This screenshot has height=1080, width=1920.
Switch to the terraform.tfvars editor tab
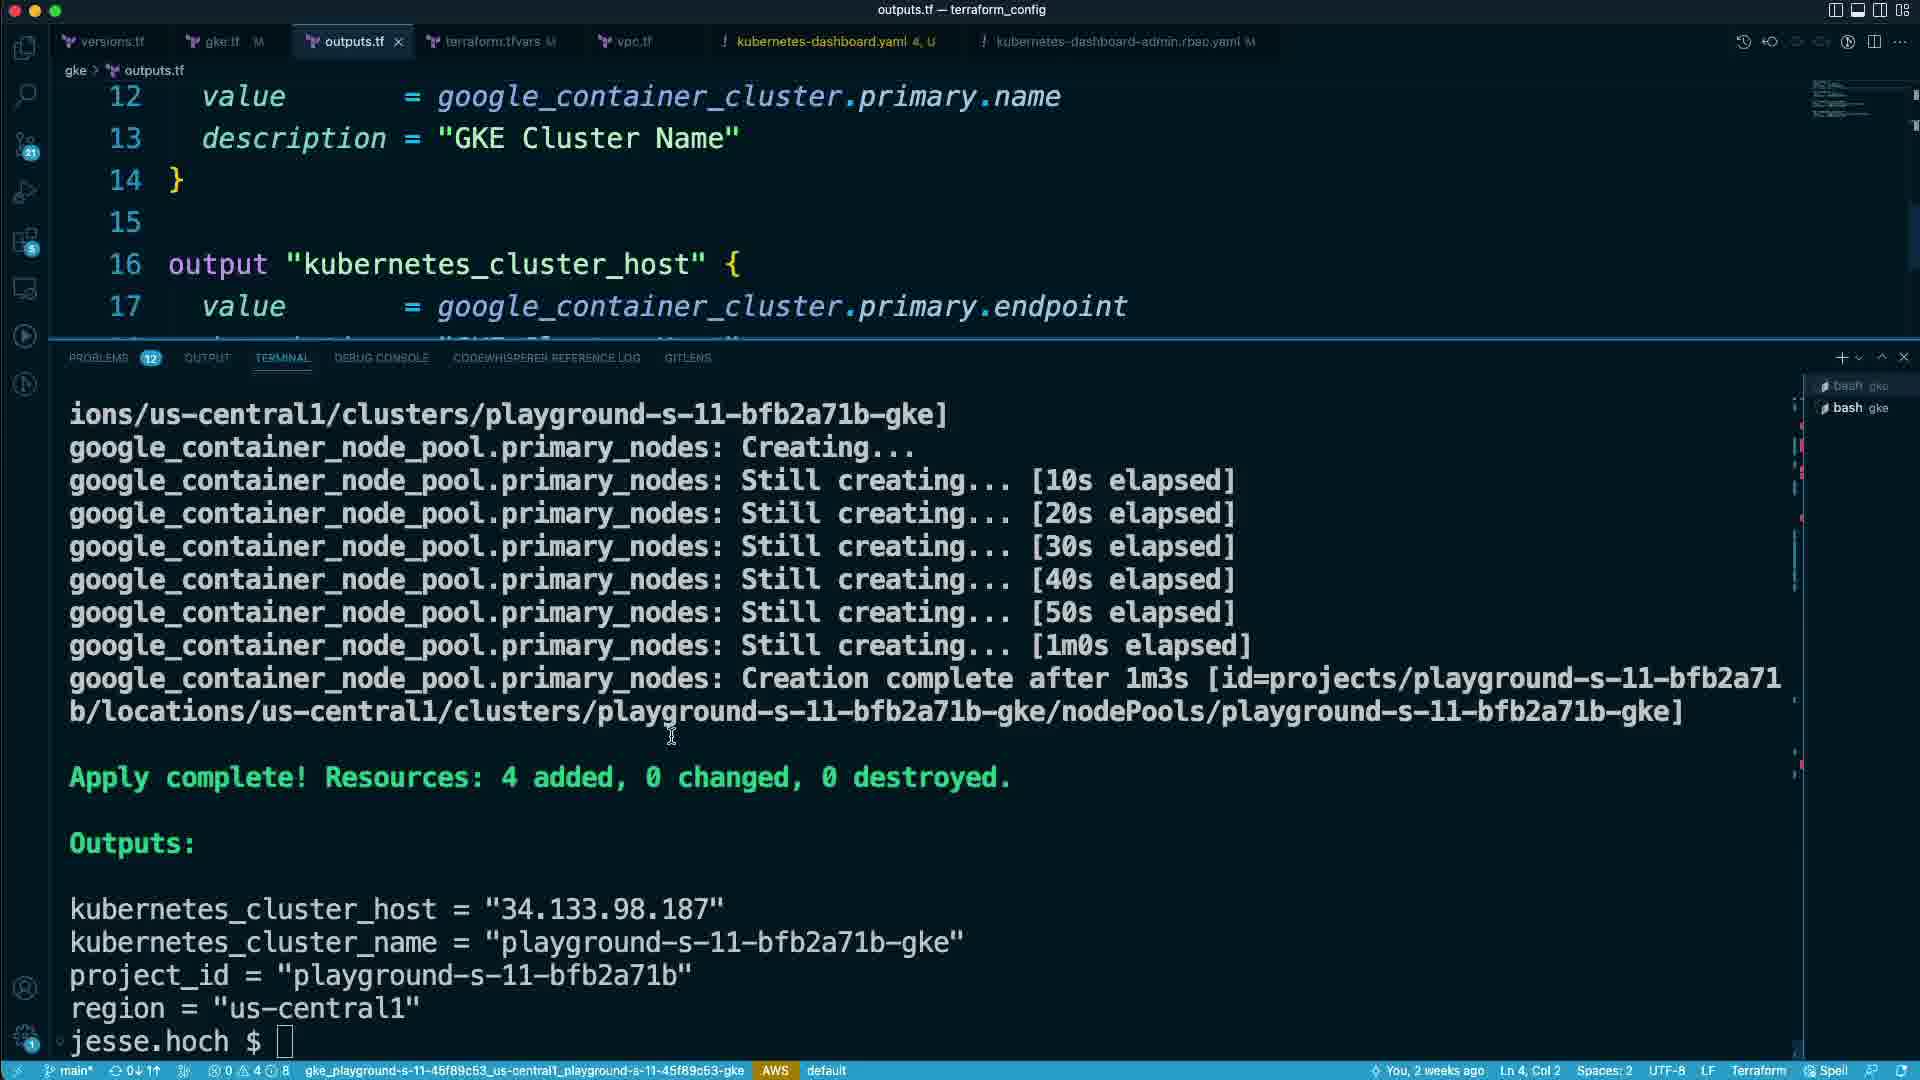click(x=491, y=42)
